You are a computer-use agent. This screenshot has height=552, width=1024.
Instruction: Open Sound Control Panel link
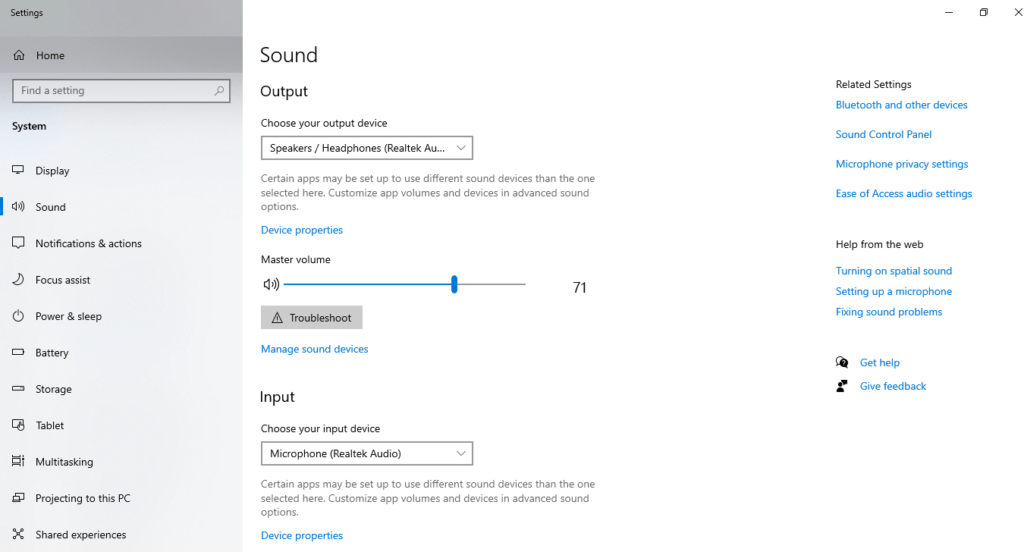(884, 134)
